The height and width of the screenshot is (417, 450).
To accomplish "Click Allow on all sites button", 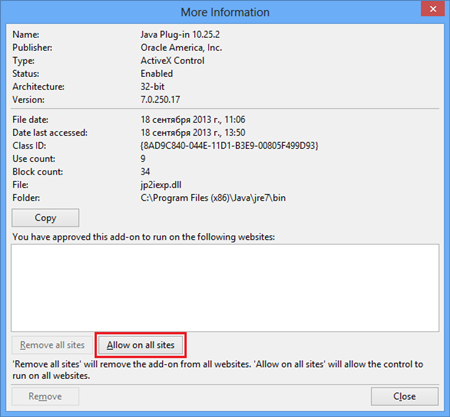I will click(140, 345).
